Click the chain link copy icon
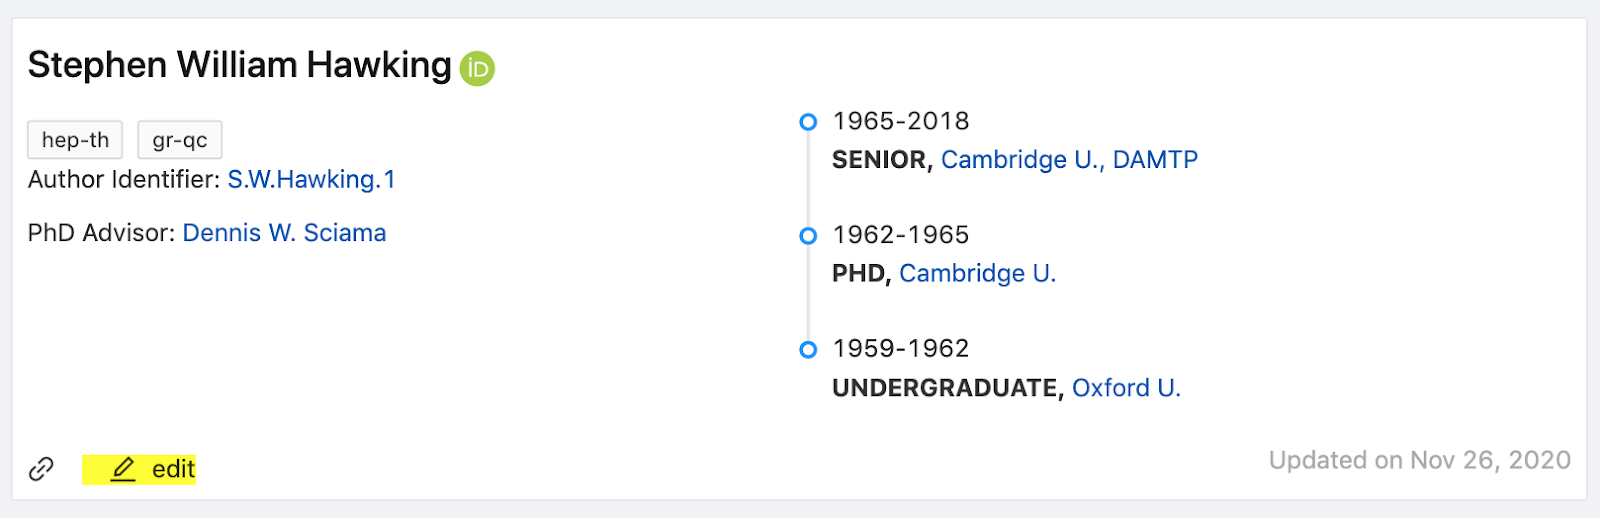 (41, 469)
